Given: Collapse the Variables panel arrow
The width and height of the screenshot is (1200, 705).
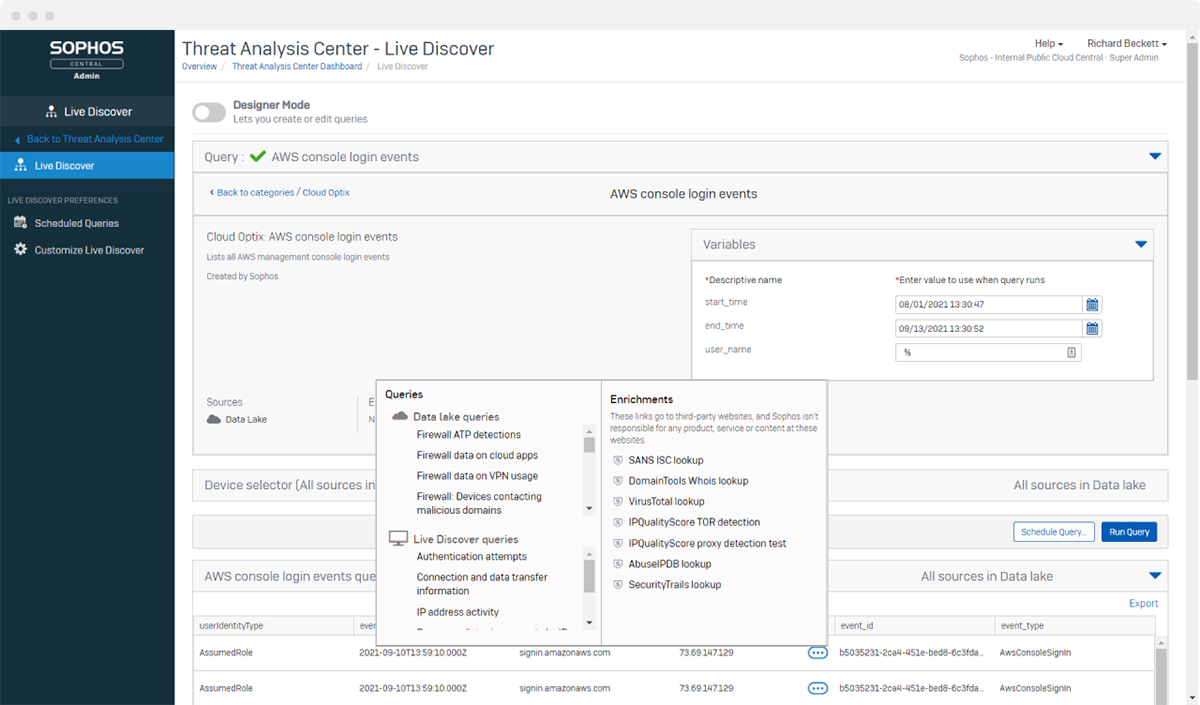Looking at the screenshot, I should [x=1140, y=244].
